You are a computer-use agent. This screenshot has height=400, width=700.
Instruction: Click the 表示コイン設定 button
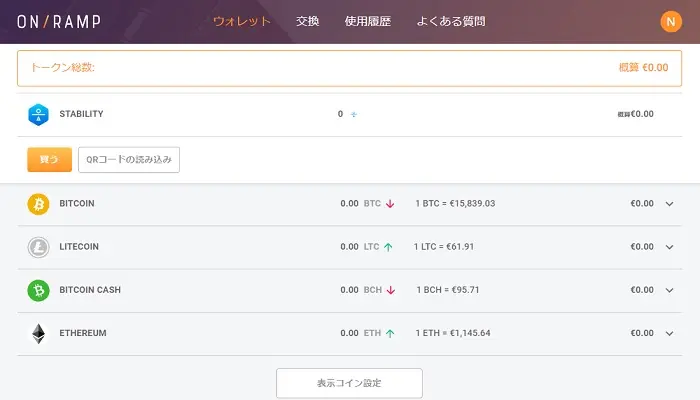[349, 383]
